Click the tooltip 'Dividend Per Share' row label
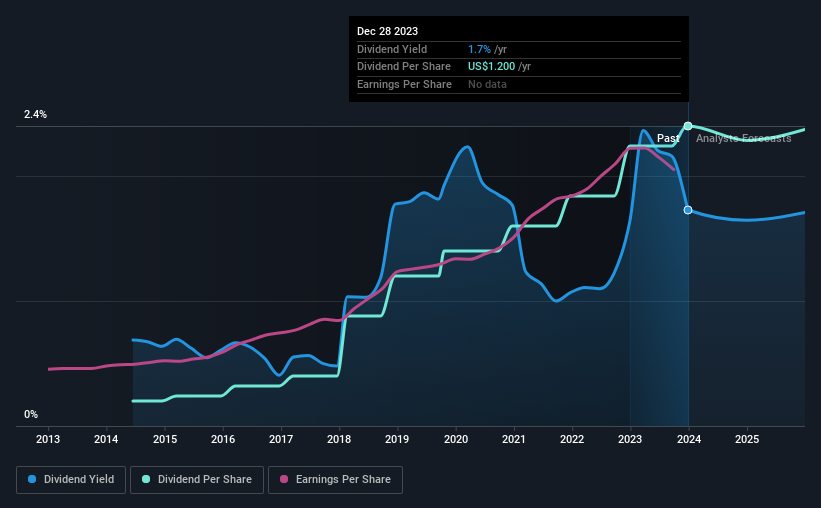Screen dimensions: 821x508 click(404, 67)
